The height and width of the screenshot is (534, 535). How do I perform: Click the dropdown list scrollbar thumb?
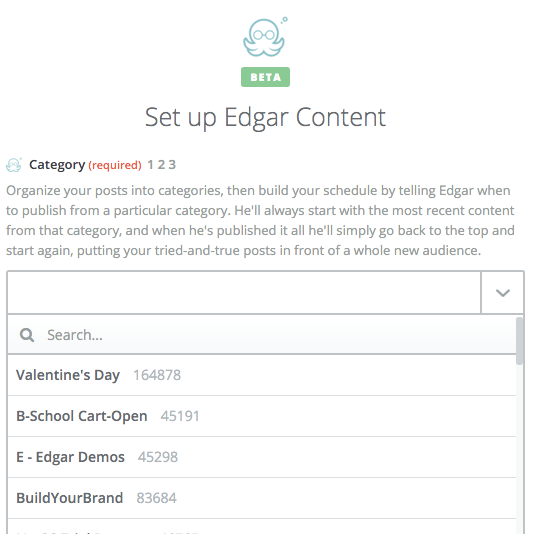tap(519, 341)
